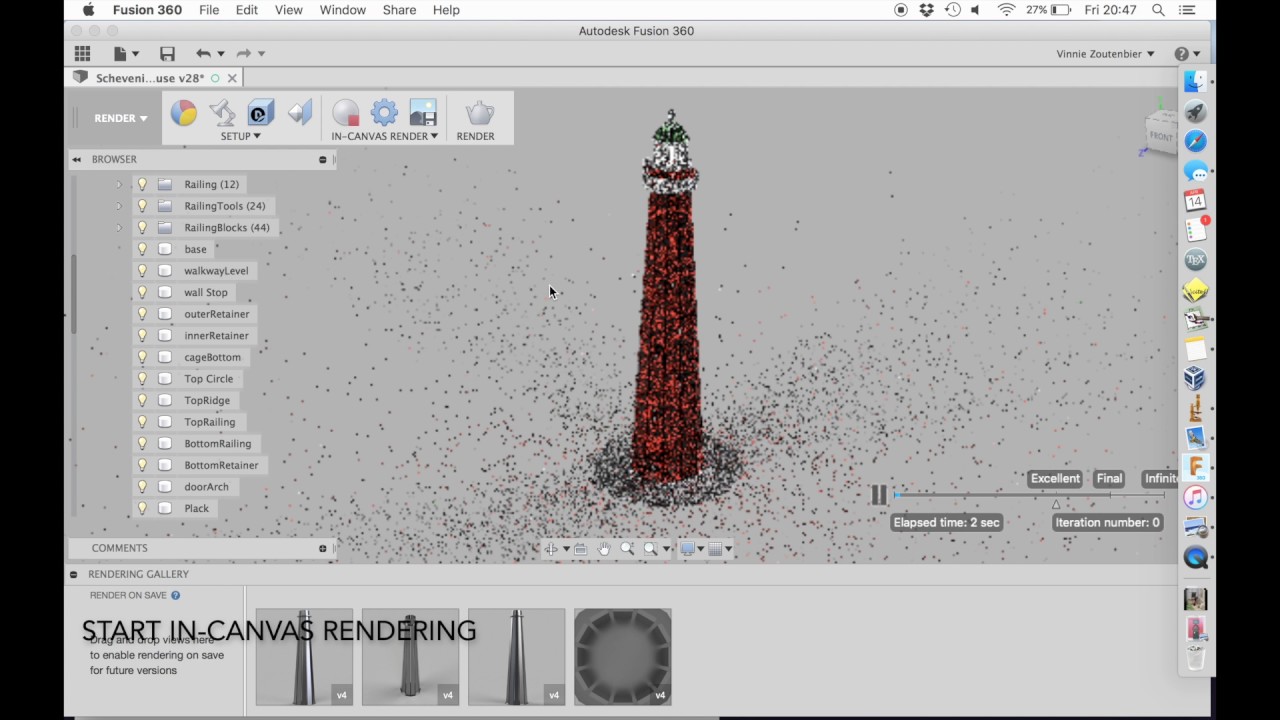Click the Excellent quality label
The width and height of the screenshot is (1280, 720).
click(1055, 478)
